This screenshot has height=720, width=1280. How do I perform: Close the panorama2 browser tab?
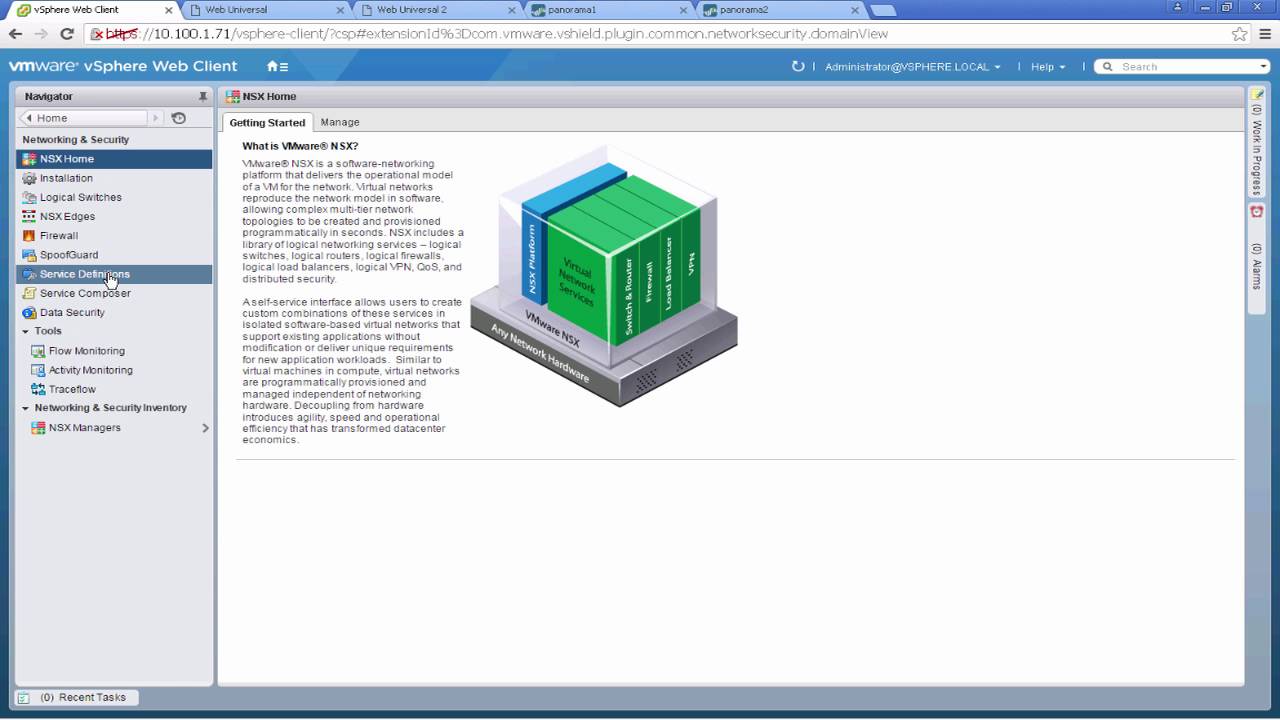pos(856,10)
